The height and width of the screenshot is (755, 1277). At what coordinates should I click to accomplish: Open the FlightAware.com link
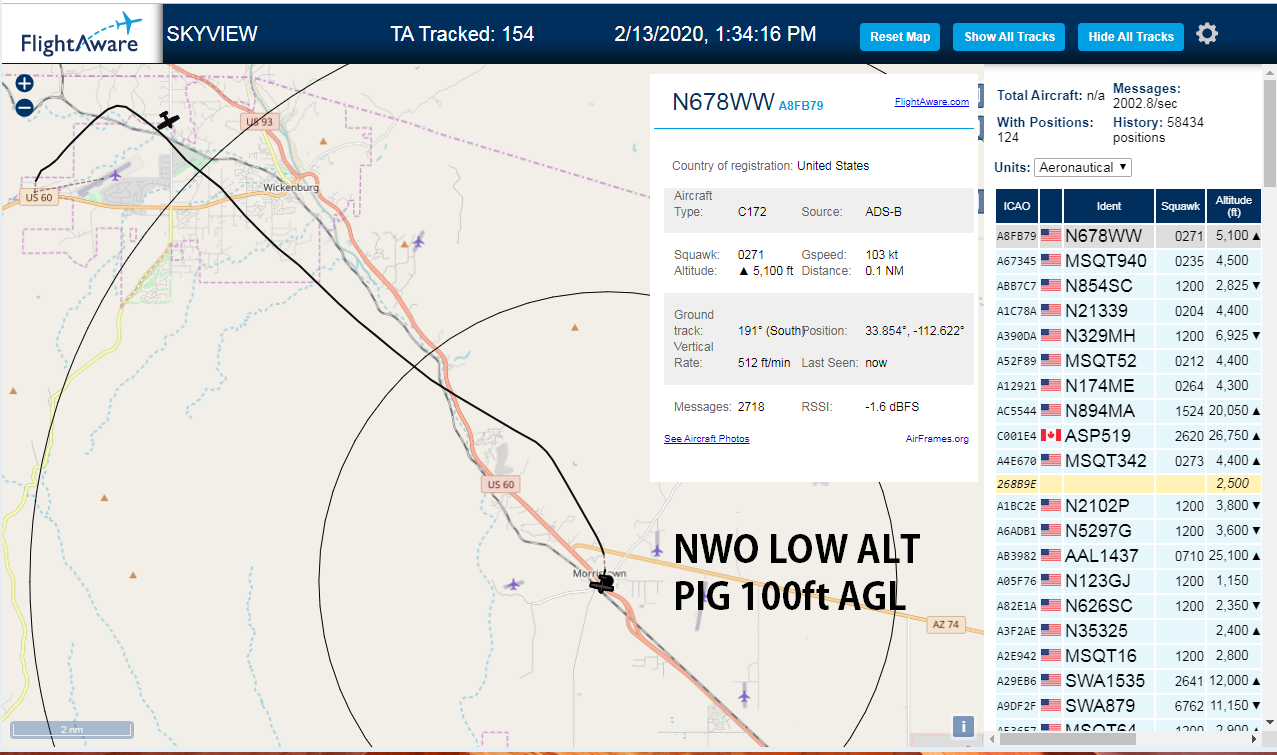(931, 102)
